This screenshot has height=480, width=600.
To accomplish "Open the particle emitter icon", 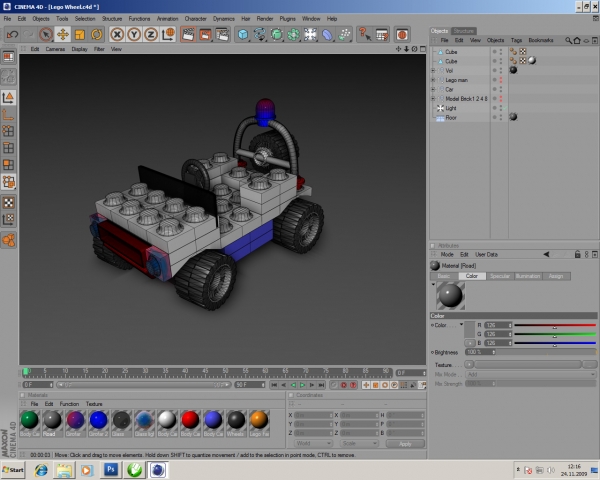I will (344, 35).
